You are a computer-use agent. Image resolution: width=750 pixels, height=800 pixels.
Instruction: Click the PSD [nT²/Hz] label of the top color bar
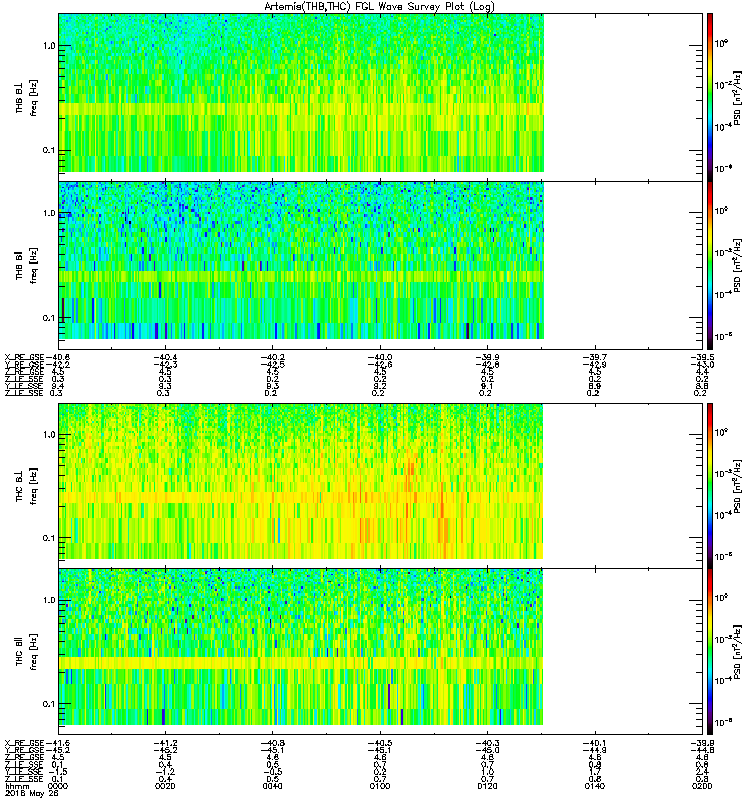[x=737, y=98]
